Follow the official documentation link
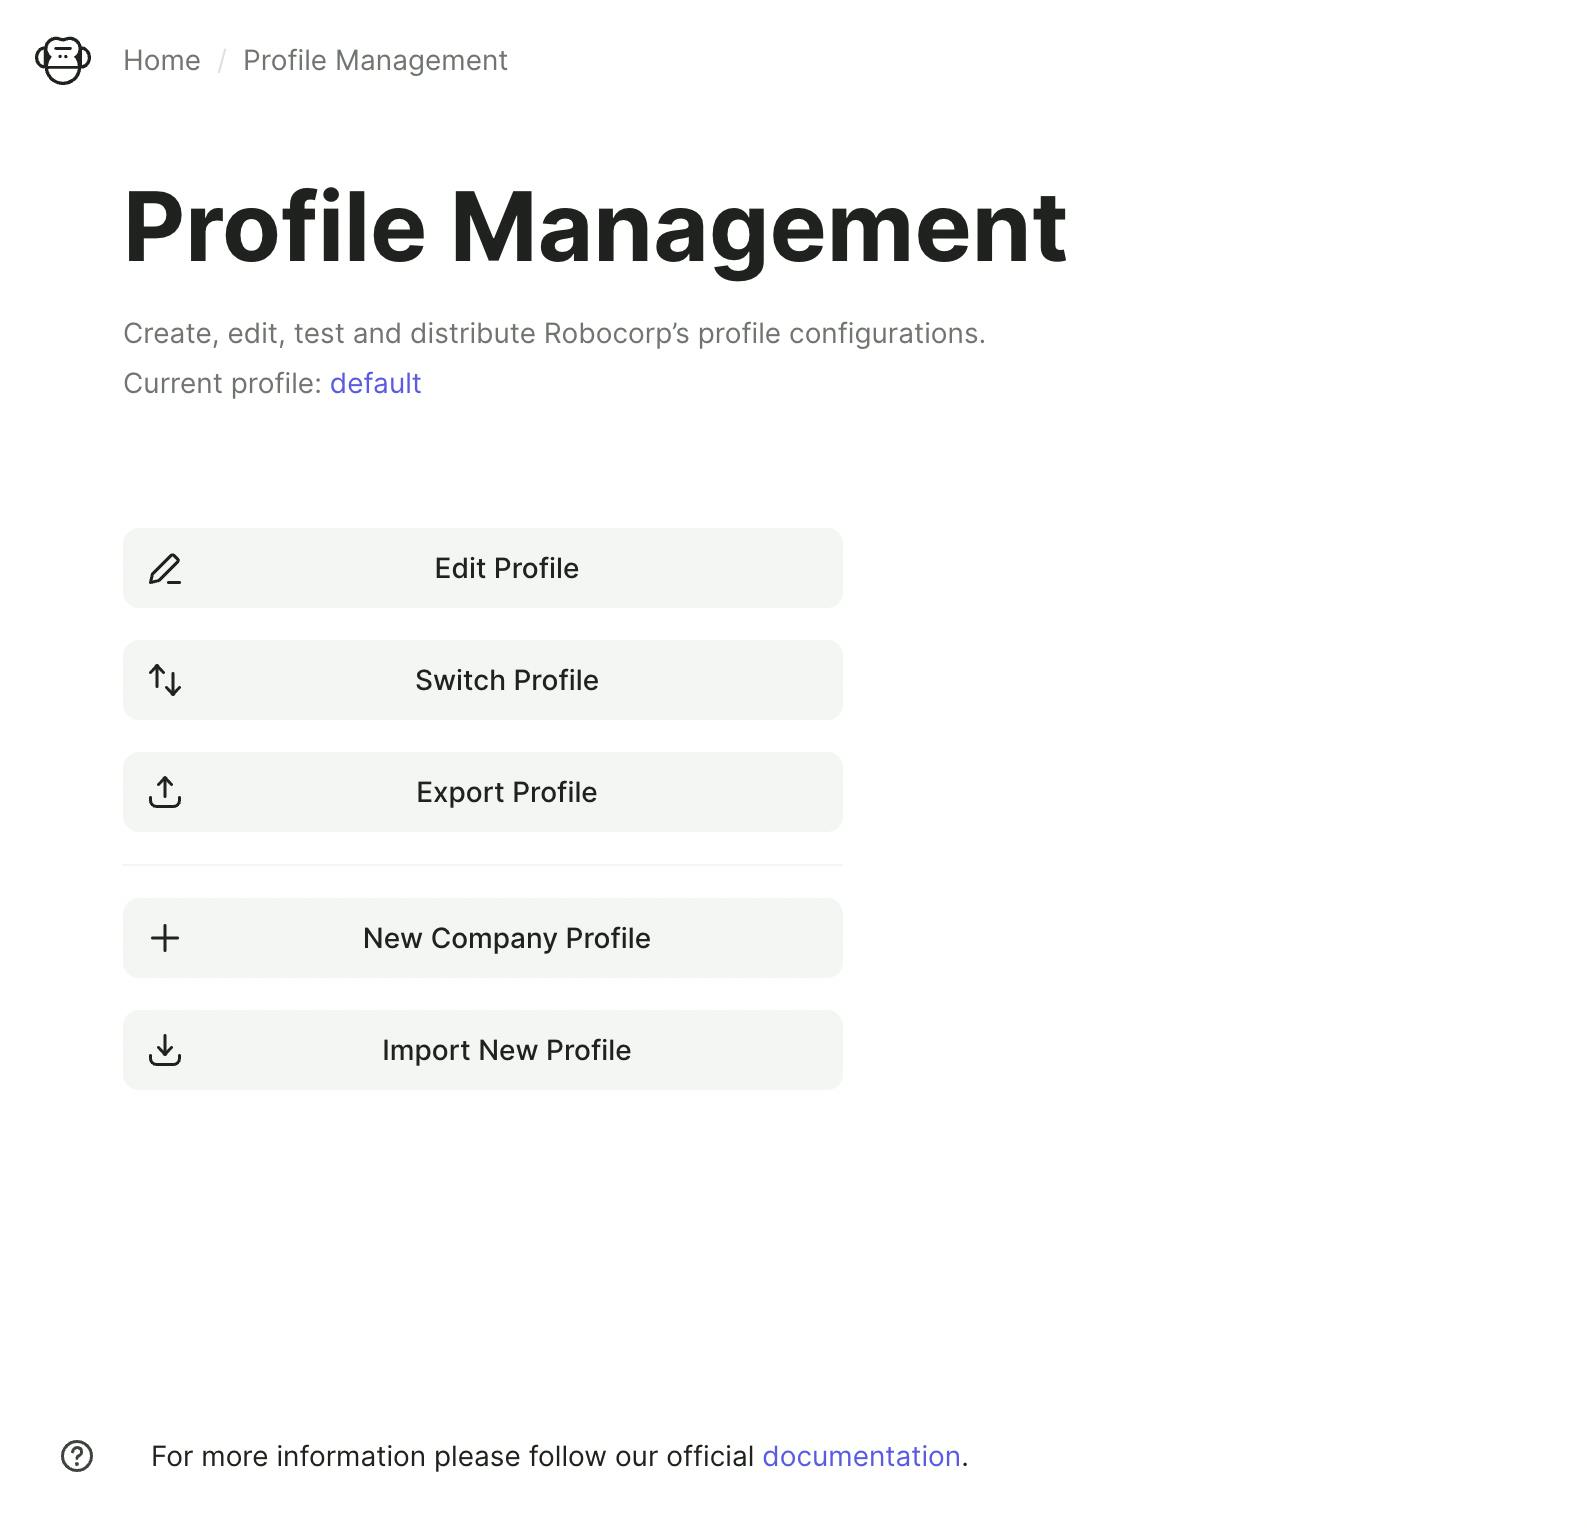Screen dimensions: 1587x1528 (861, 1456)
